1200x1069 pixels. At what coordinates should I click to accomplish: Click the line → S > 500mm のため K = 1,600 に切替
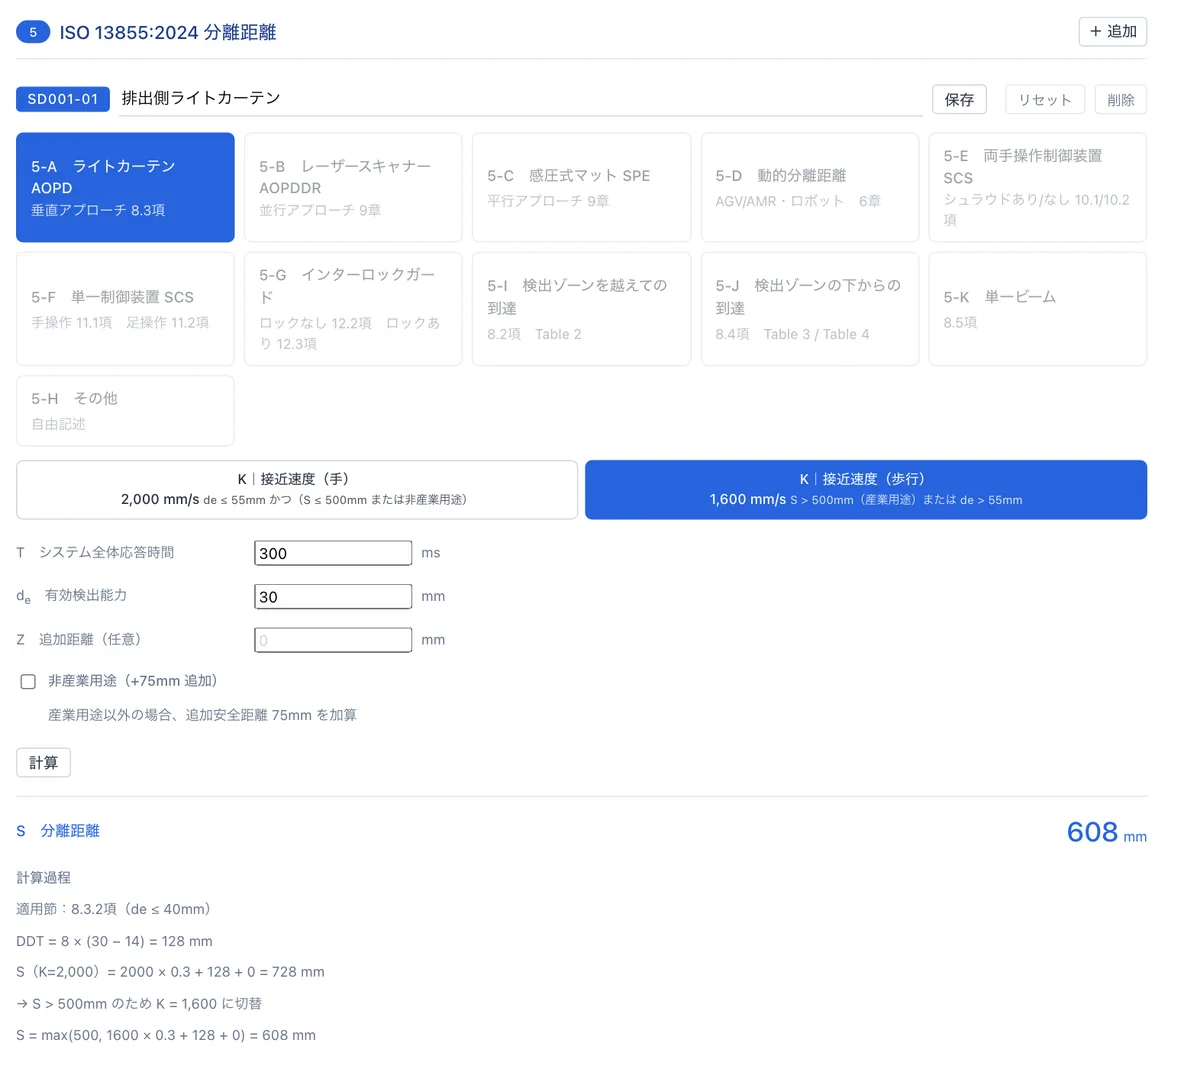click(x=139, y=1003)
